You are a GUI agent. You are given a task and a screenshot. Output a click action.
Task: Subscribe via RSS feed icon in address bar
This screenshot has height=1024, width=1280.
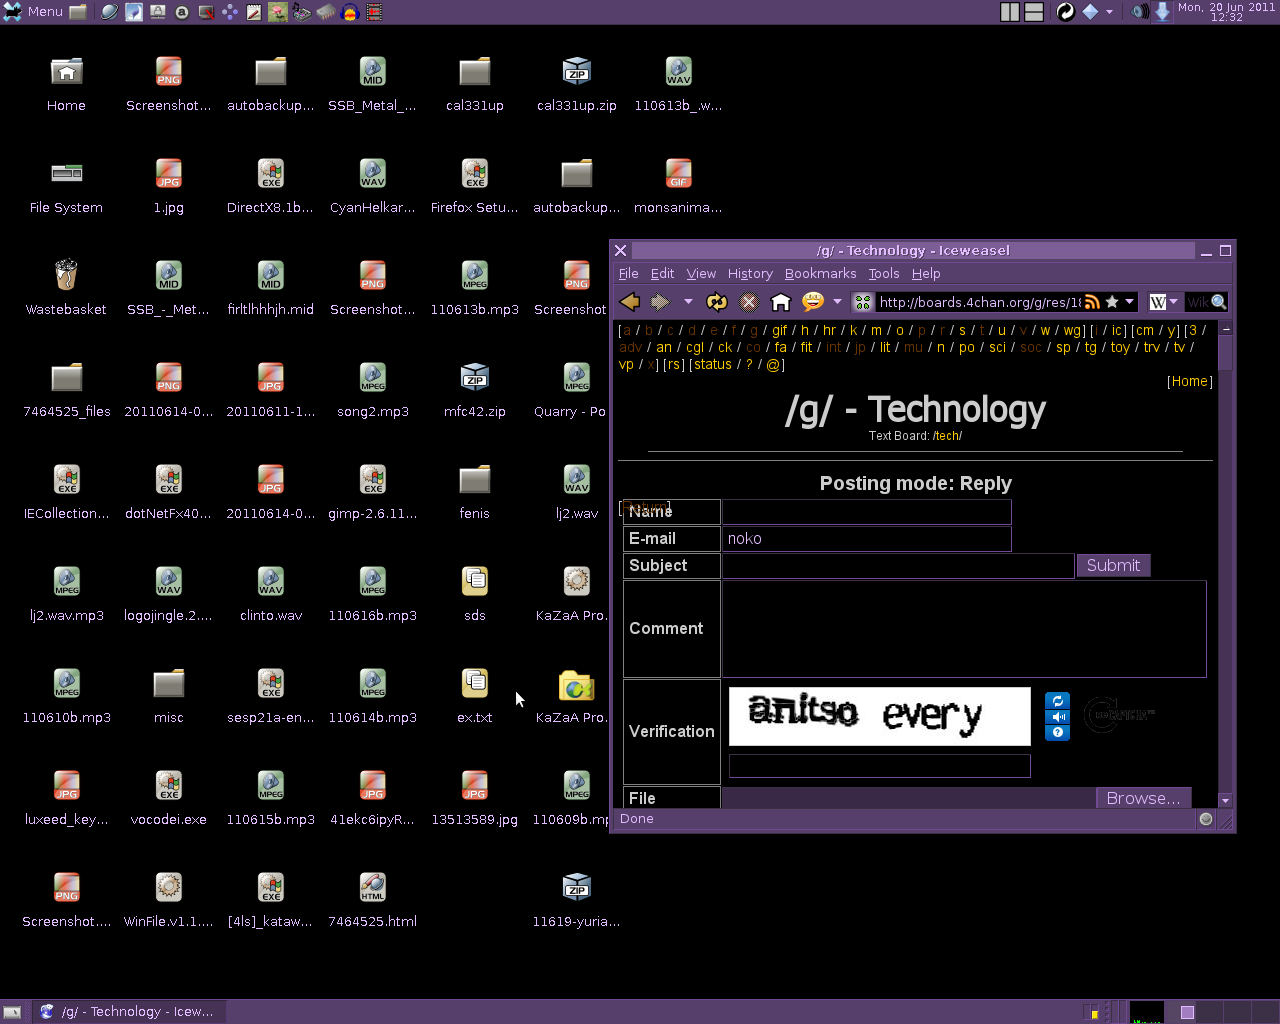click(1092, 302)
